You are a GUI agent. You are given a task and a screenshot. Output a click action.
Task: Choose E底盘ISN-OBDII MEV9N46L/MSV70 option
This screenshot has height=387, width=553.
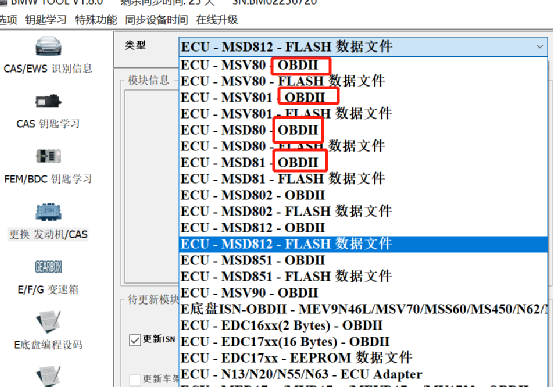pyautogui.click(x=363, y=309)
